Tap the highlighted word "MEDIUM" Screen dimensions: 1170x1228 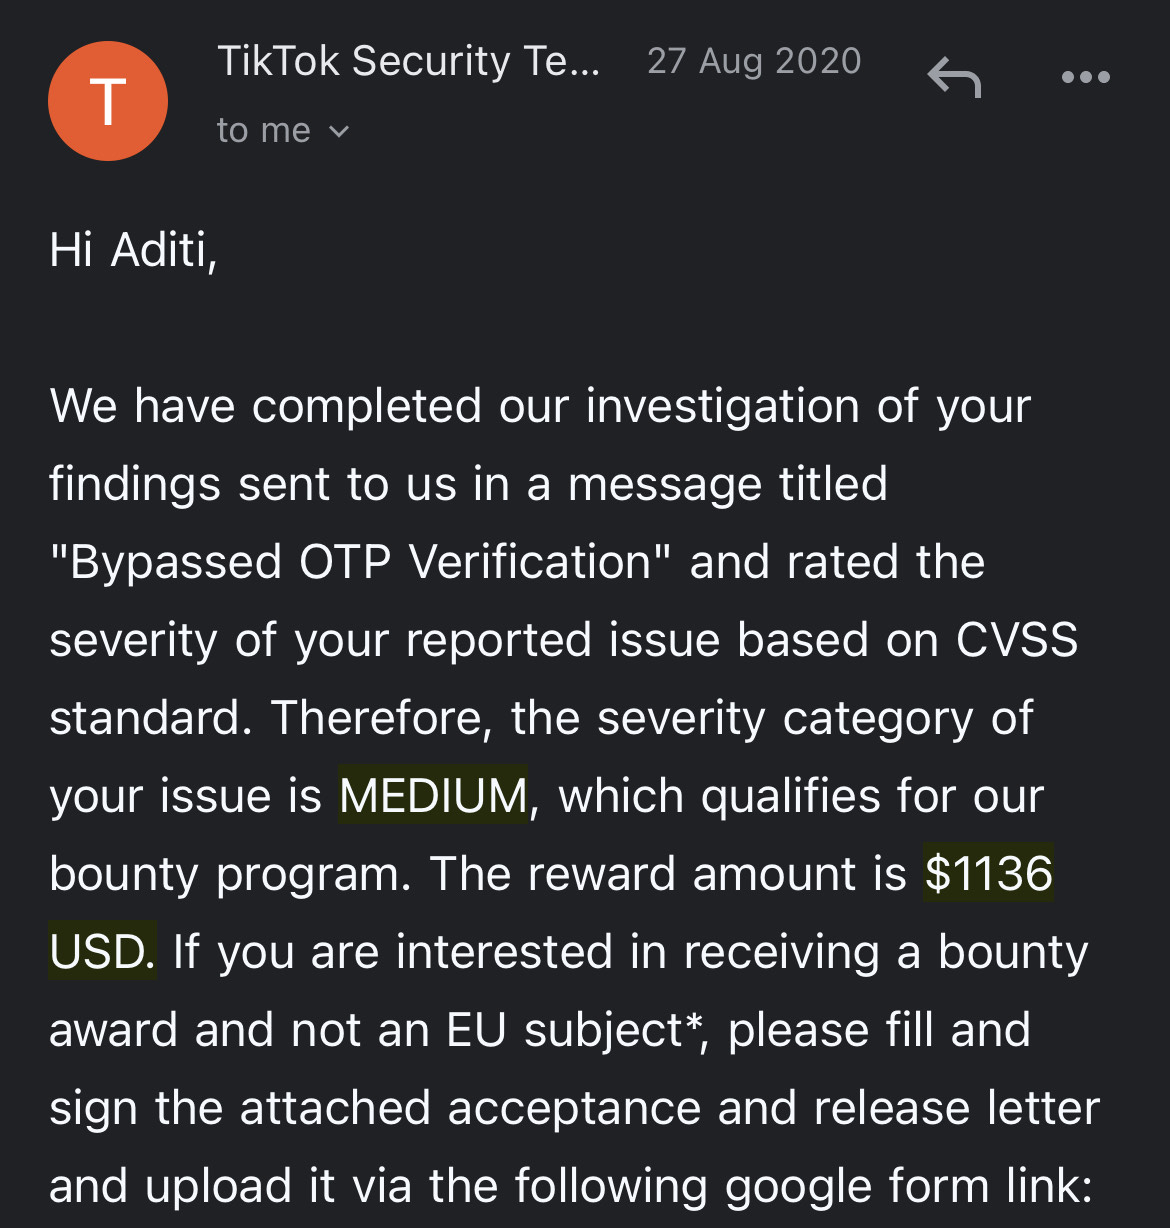[431, 796]
